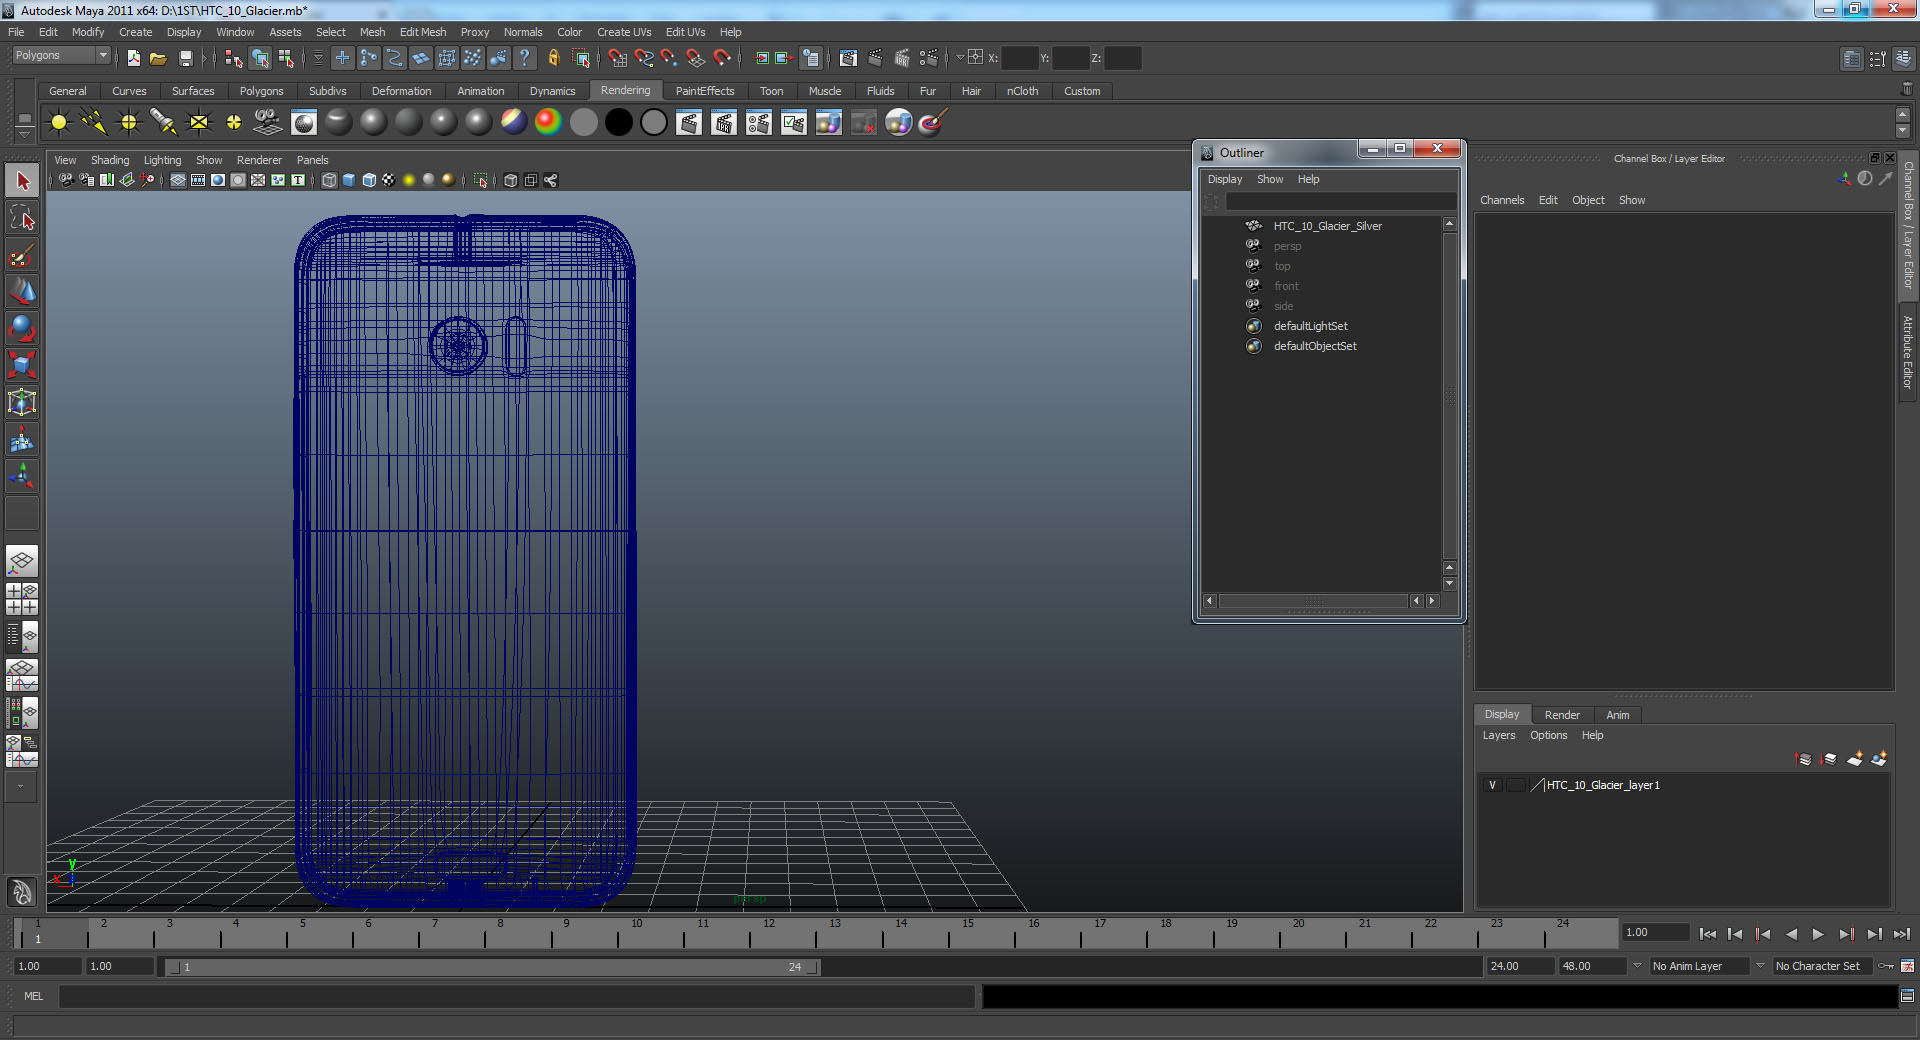
Task: Toggle visibility V of HTC_10_Glacier_layer1
Action: click(x=1493, y=785)
